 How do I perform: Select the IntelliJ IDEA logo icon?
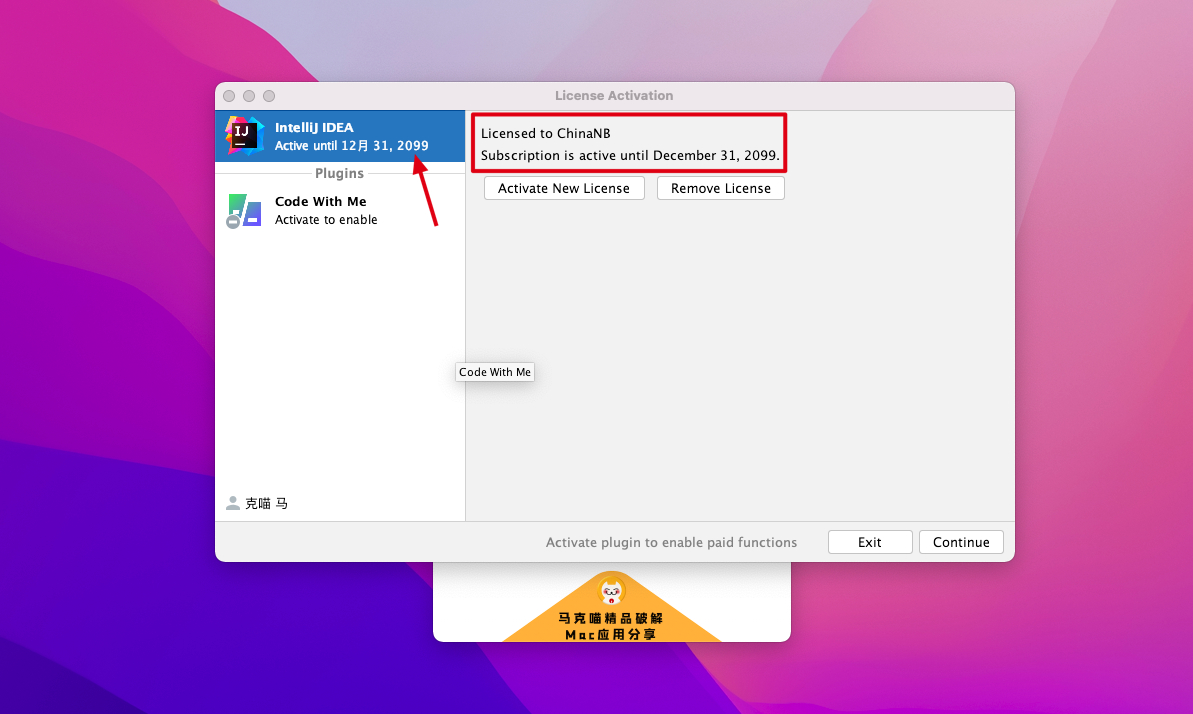point(244,136)
